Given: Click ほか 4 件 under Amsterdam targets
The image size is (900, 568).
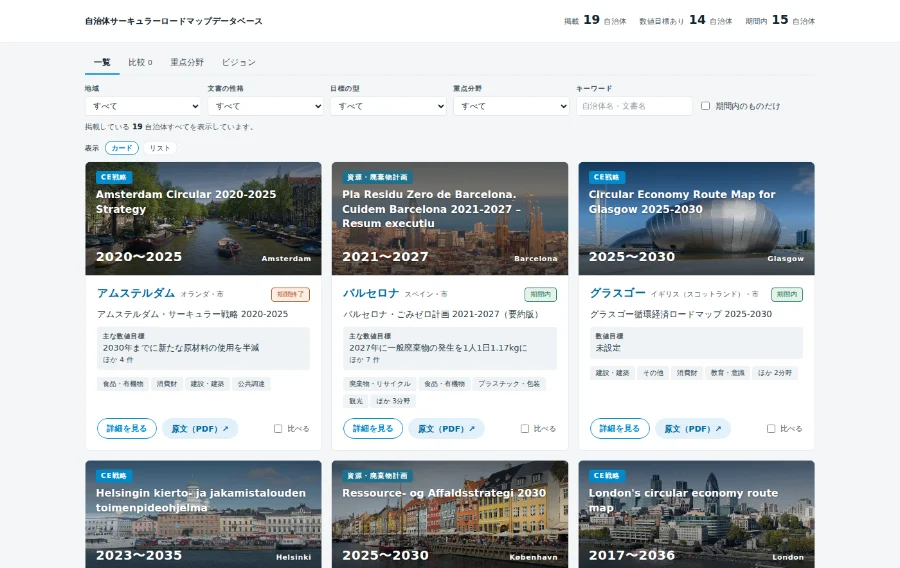Looking at the screenshot, I should [118, 360].
